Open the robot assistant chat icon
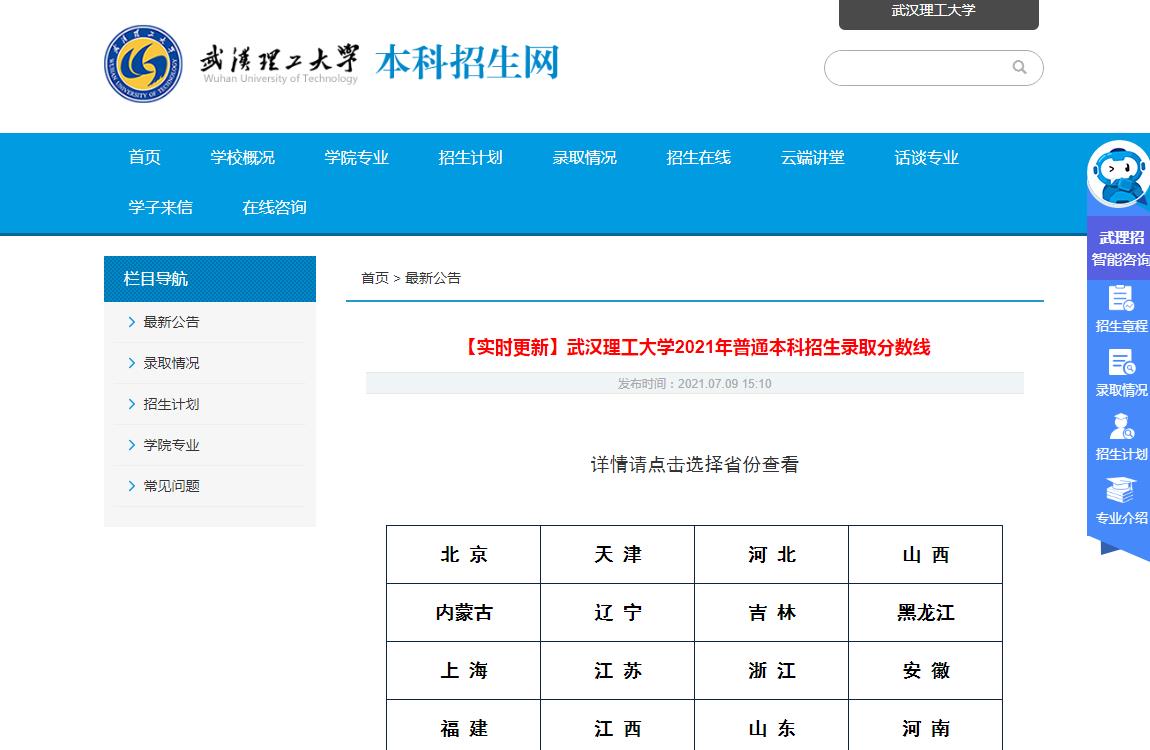Viewport: 1150px width, 750px height. (x=1117, y=174)
